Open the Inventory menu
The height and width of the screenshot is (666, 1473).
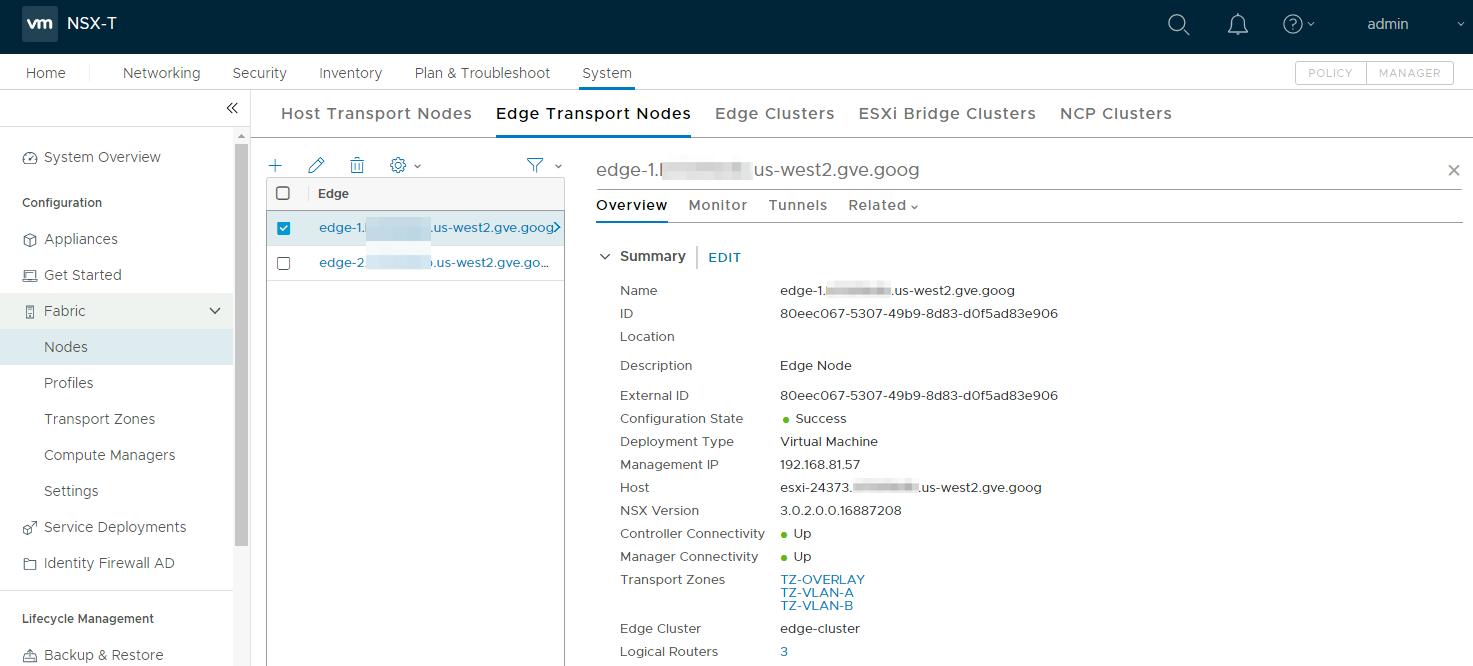click(x=351, y=73)
